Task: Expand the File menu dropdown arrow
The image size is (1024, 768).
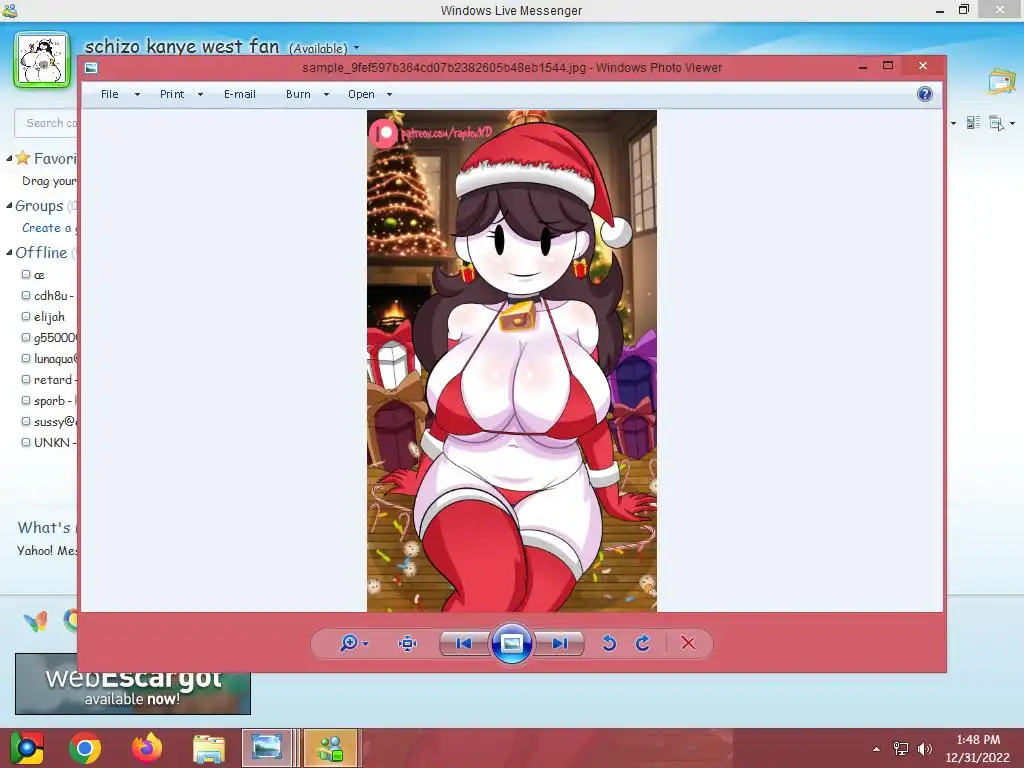Action: coord(137,95)
